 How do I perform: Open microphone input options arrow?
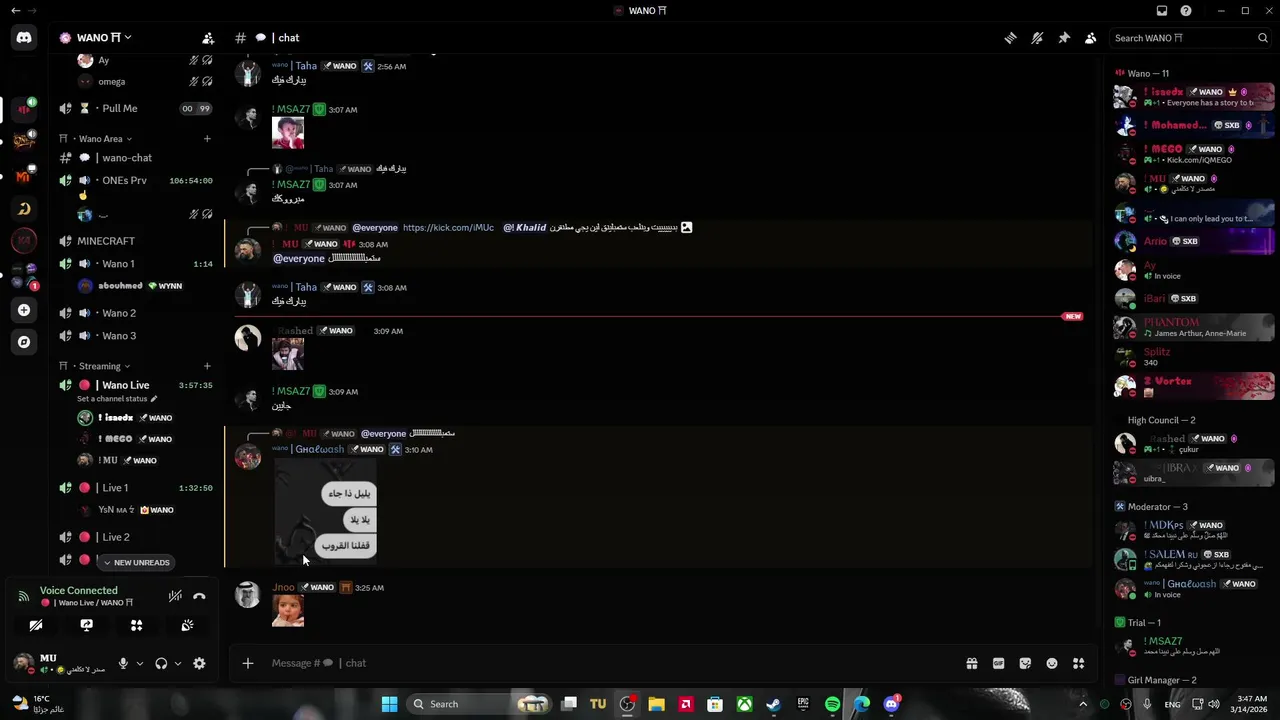coord(139,663)
